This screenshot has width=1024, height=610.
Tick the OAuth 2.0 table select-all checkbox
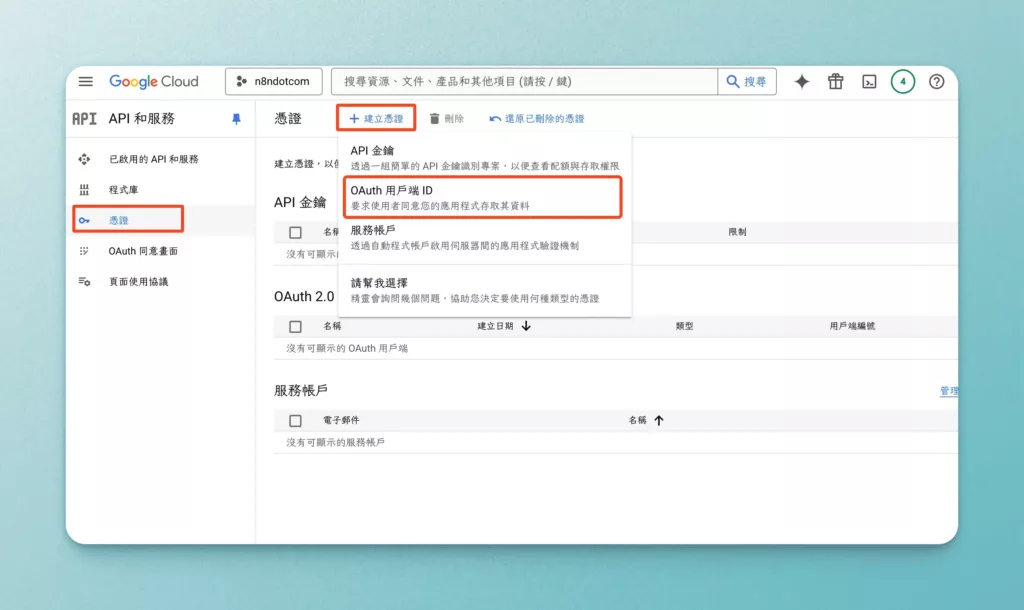[x=295, y=327]
